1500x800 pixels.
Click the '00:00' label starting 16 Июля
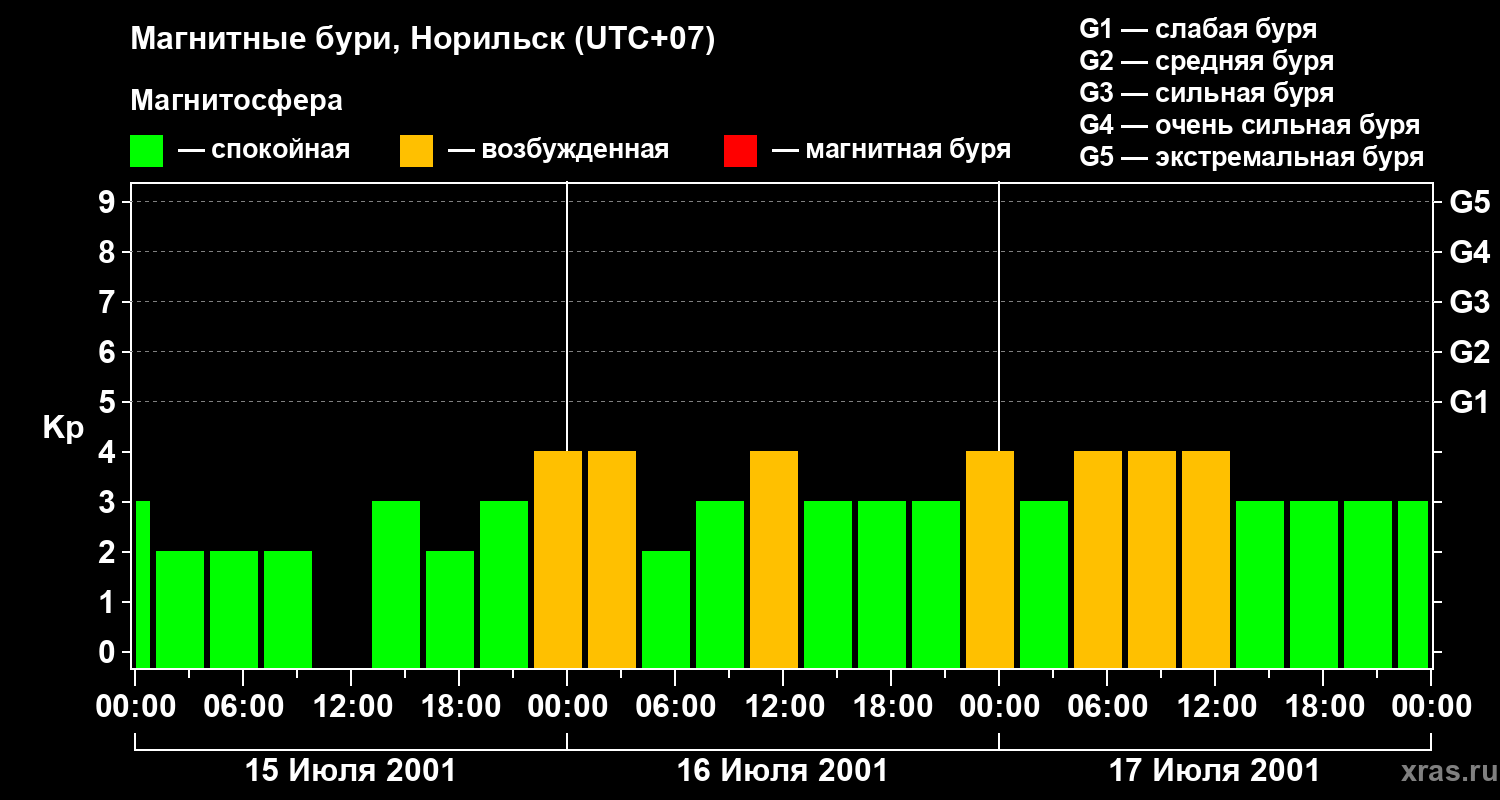(567, 707)
